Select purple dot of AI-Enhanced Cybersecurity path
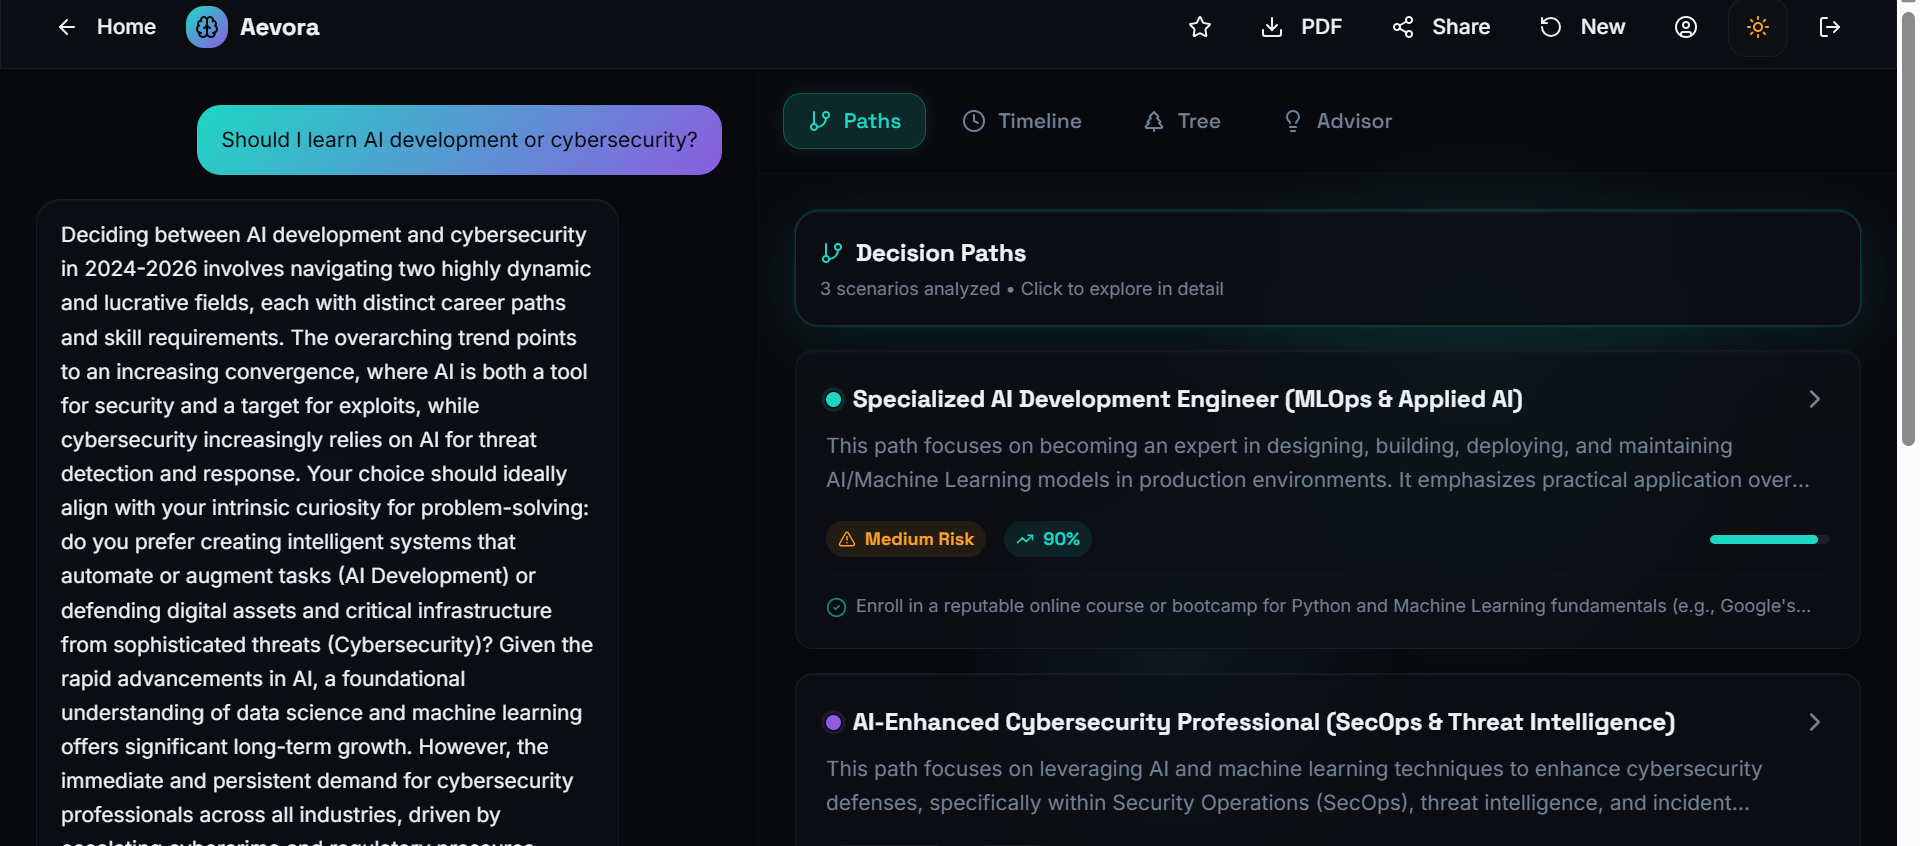1920x846 pixels. click(833, 723)
